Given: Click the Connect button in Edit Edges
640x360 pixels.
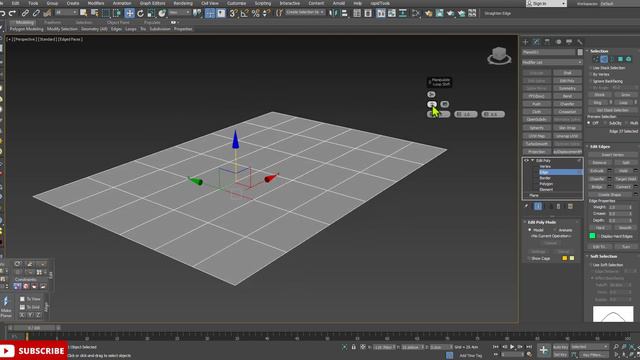Looking at the screenshot, I should (623, 187).
